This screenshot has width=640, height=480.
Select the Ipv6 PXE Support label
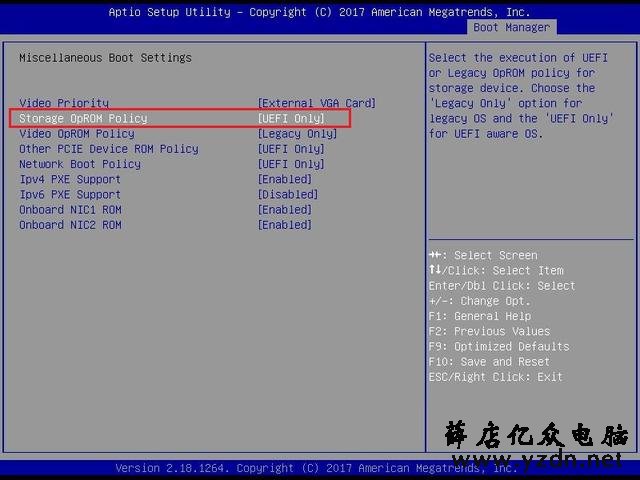(70, 194)
